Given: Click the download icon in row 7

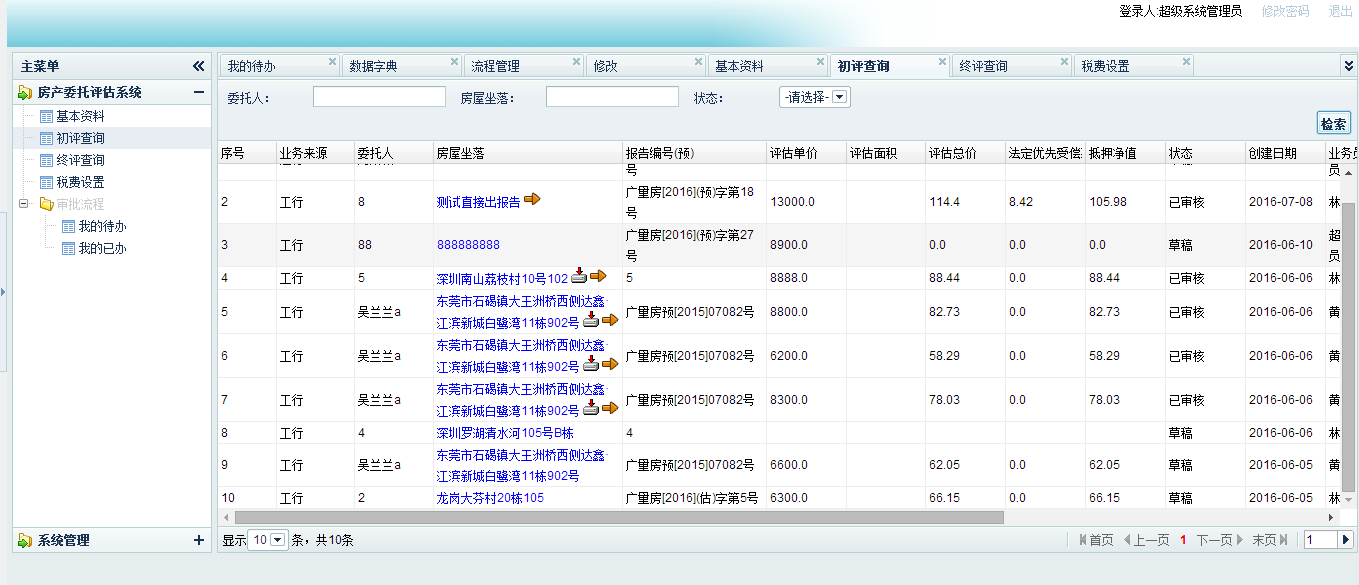Looking at the screenshot, I should pyautogui.click(x=591, y=408).
